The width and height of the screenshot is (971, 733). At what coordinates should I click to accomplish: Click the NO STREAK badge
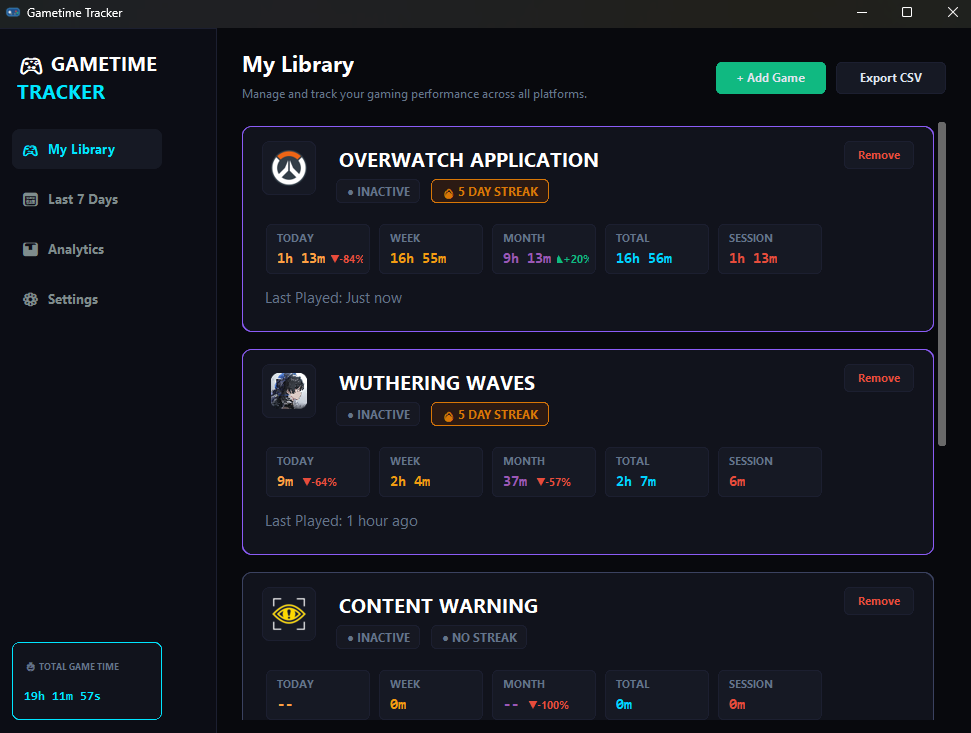click(x=479, y=637)
